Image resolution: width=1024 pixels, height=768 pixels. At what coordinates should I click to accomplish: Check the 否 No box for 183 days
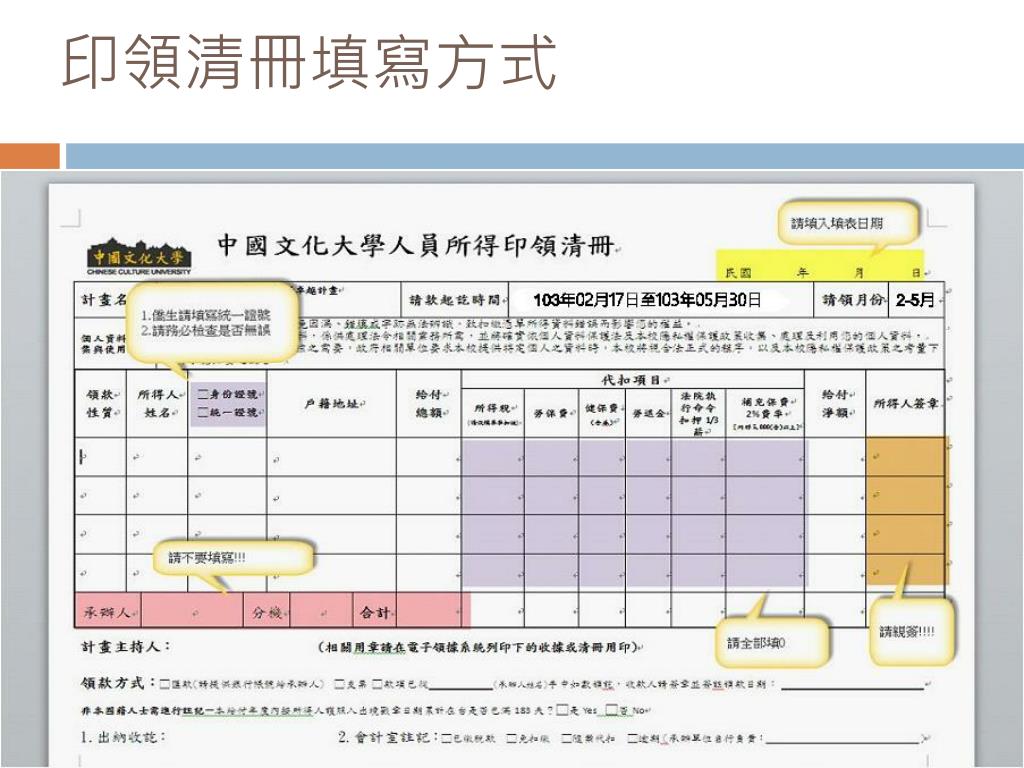pyautogui.click(x=611, y=710)
